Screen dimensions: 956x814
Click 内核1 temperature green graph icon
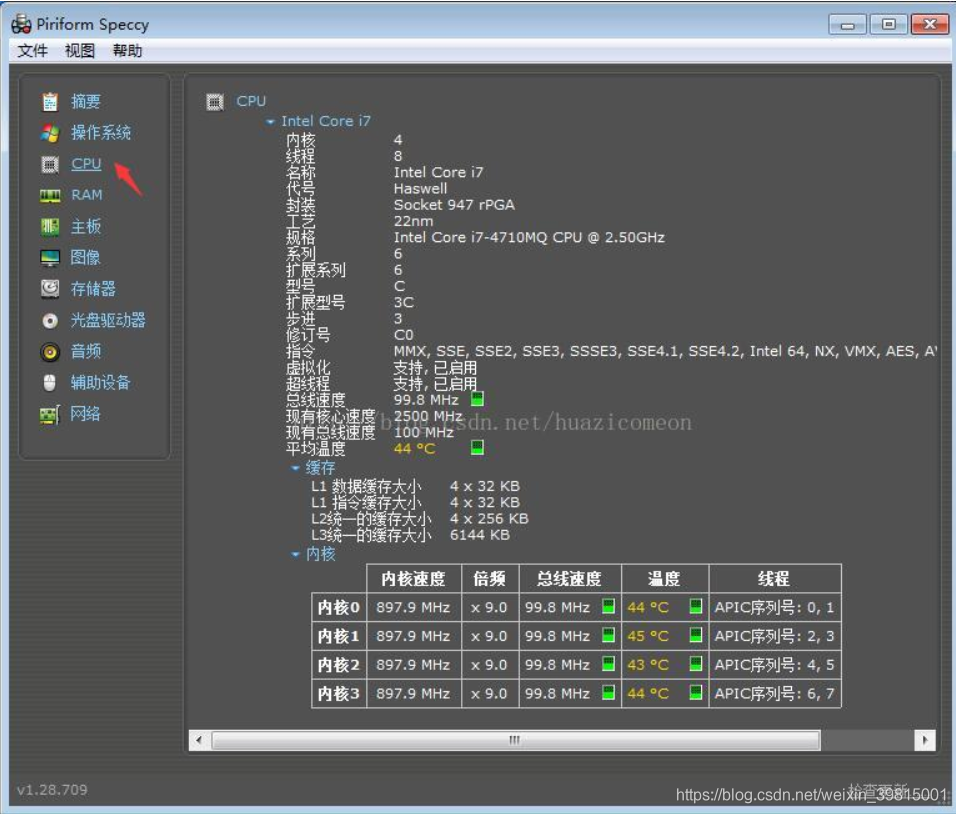pos(696,635)
